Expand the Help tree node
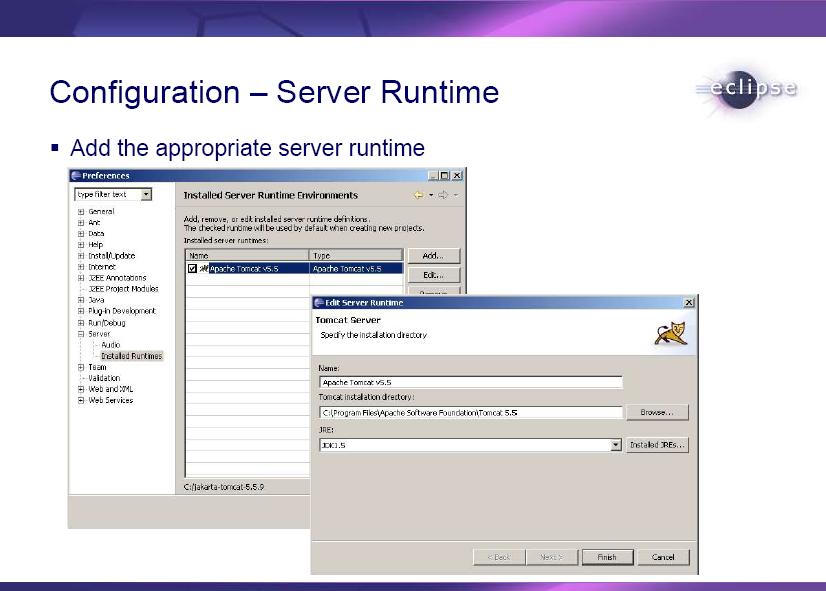Image resolution: width=826 pixels, height=591 pixels. [81, 245]
